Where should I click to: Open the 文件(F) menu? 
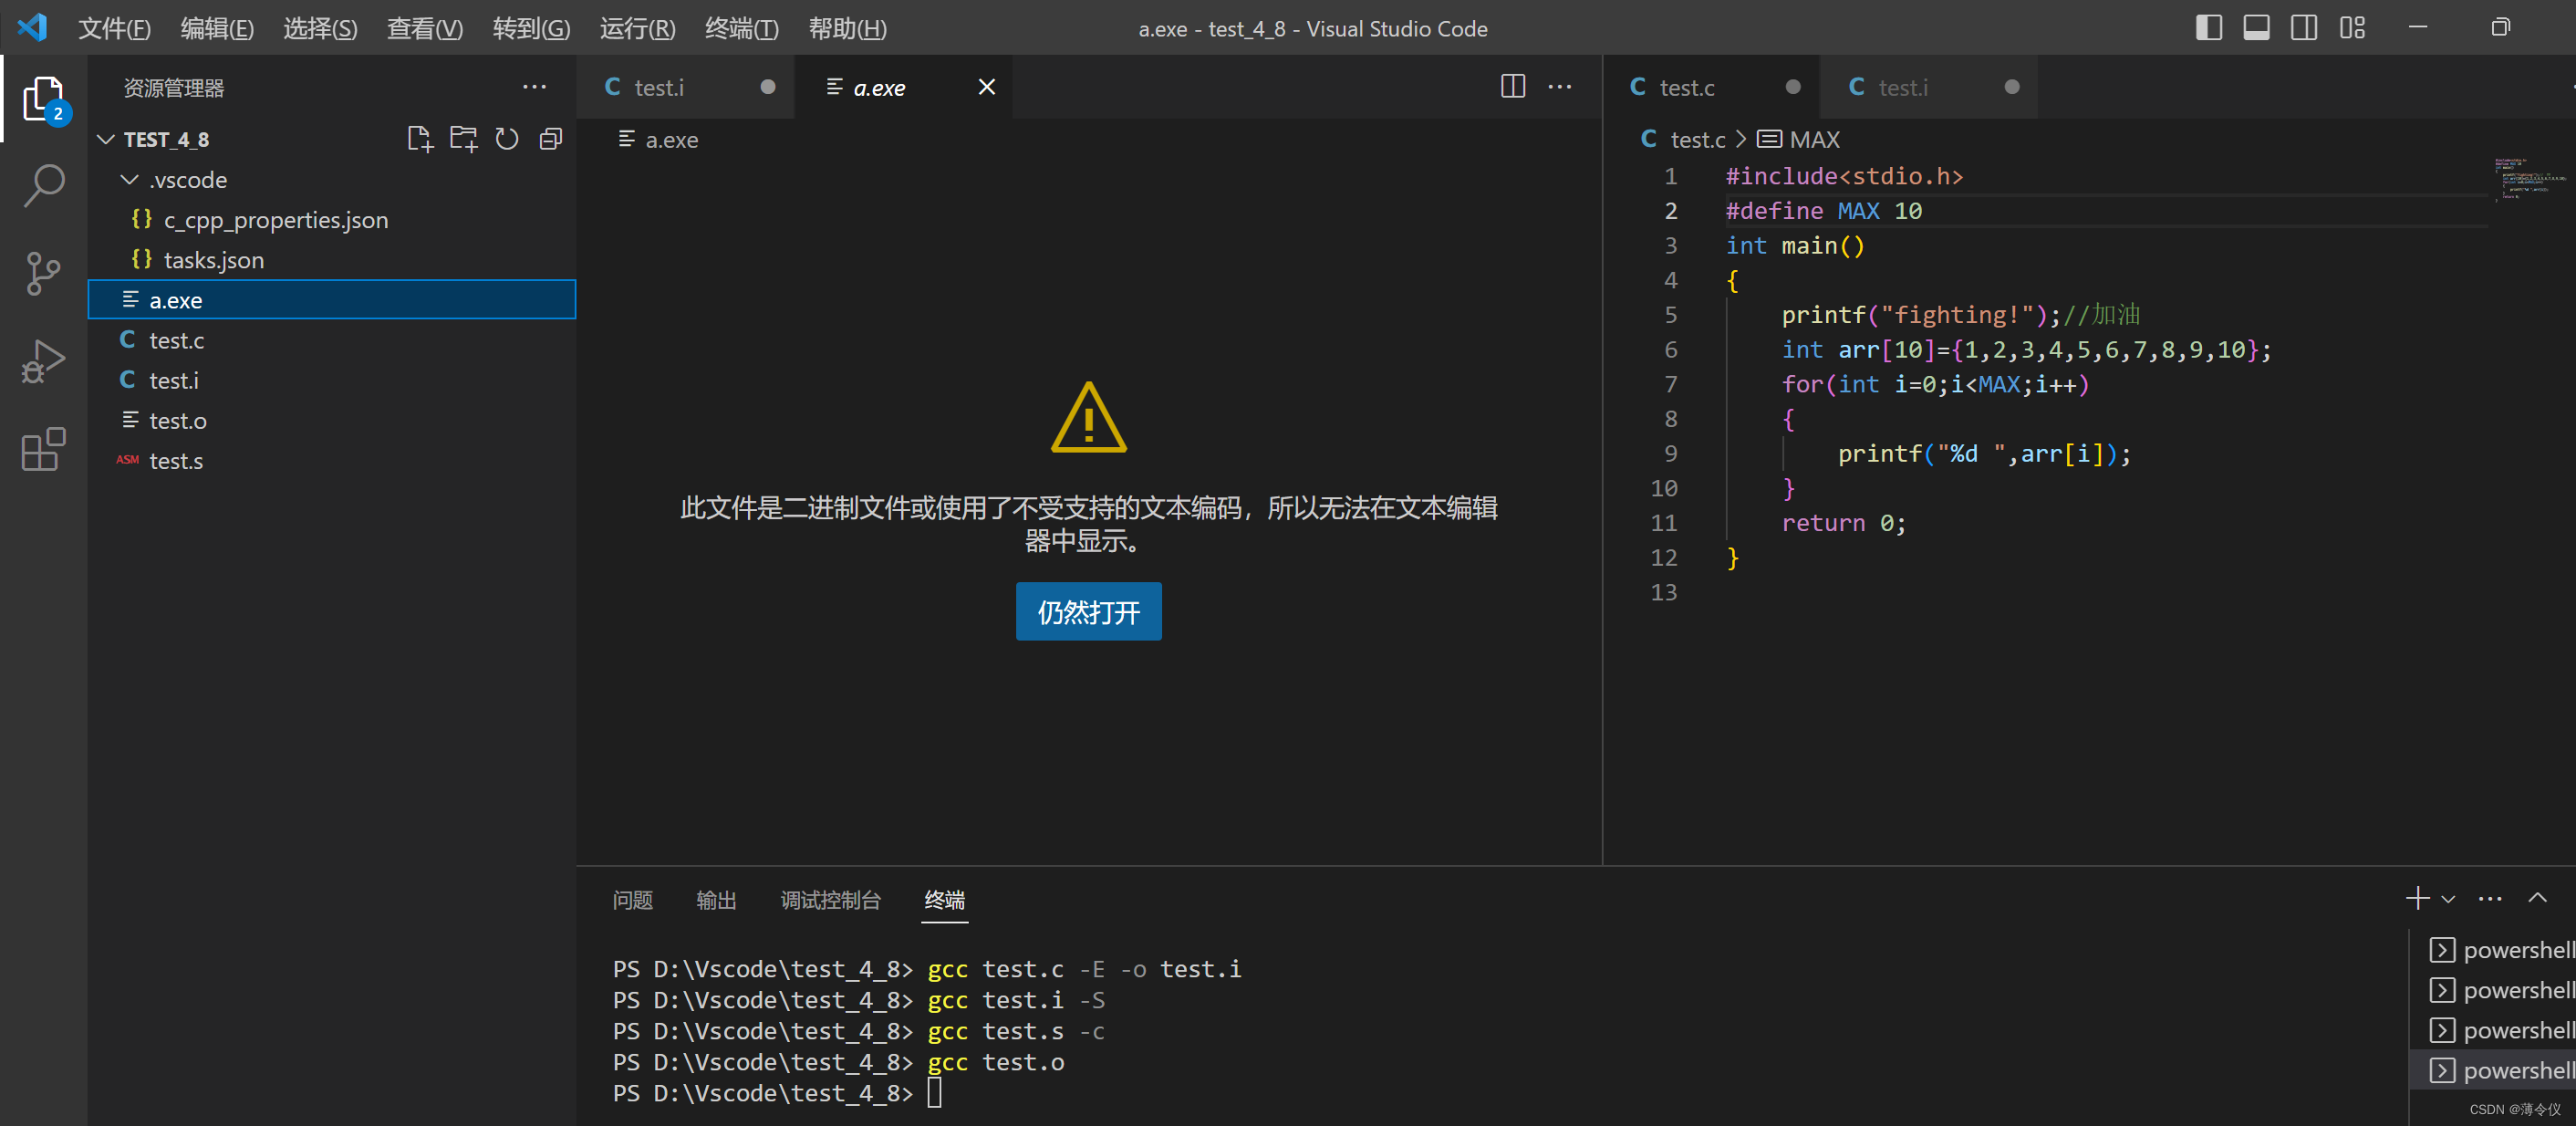pyautogui.click(x=114, y=28)
